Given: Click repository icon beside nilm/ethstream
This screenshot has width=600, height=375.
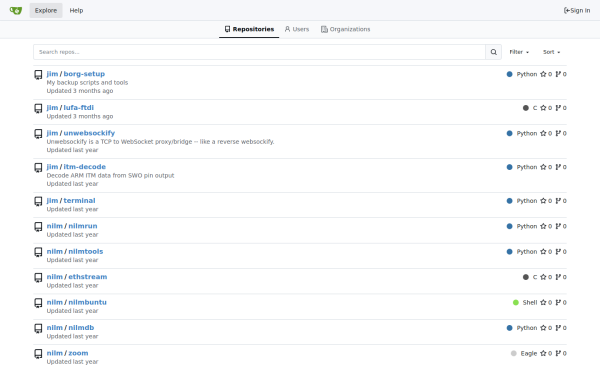Looking at the screenshot, I should pos(38,277).
